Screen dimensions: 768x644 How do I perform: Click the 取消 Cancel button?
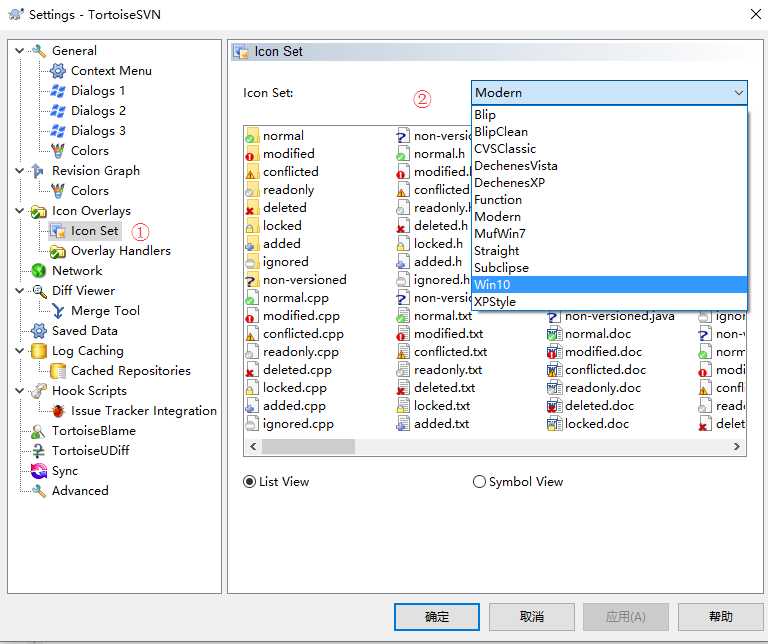point(531,617)
